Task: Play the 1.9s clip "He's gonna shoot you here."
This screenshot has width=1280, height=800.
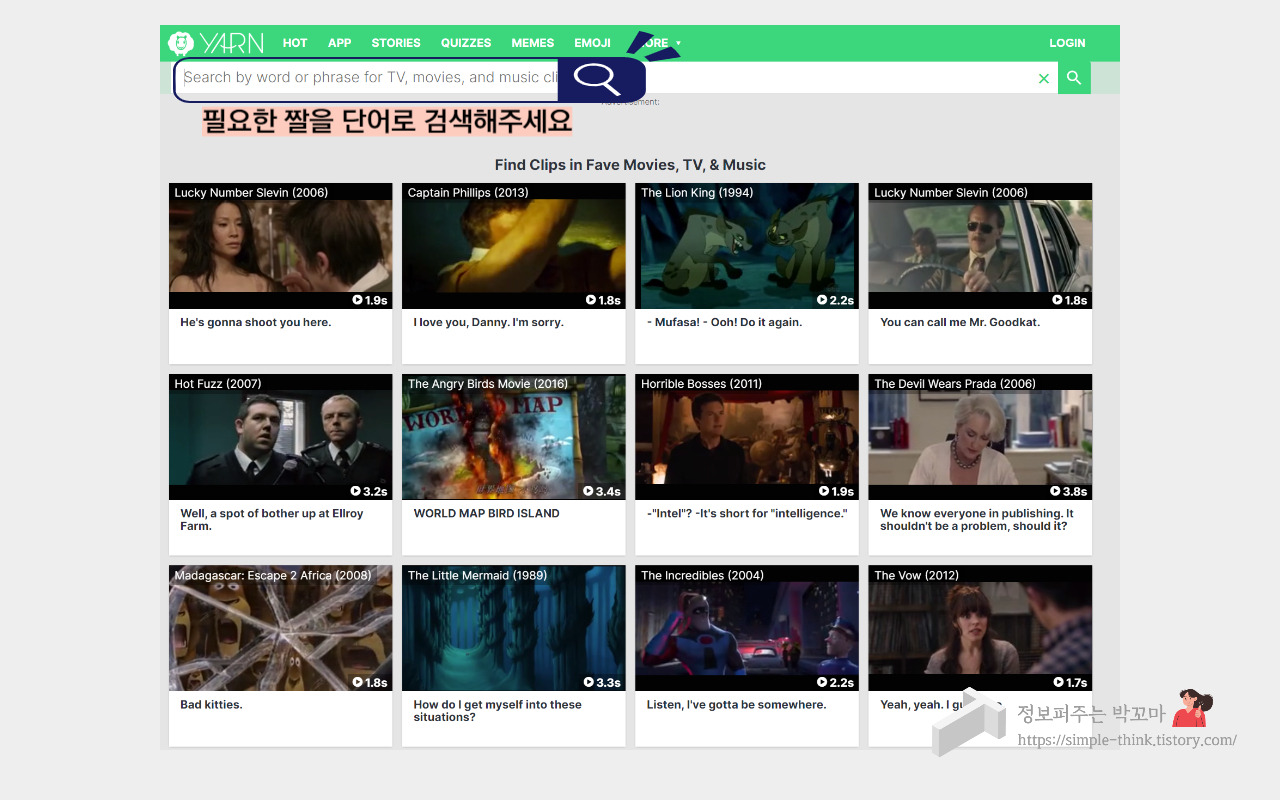Action: click(x=370, y=300)
